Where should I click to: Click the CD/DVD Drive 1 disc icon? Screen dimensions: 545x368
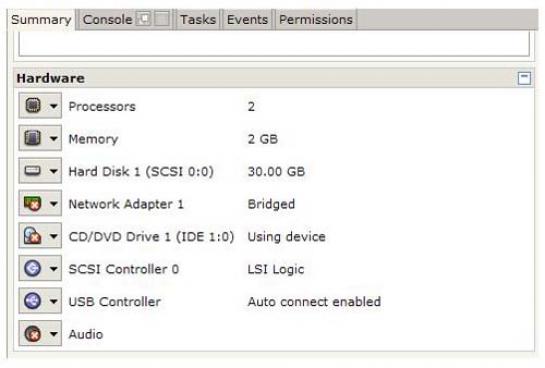click(33, 236)
